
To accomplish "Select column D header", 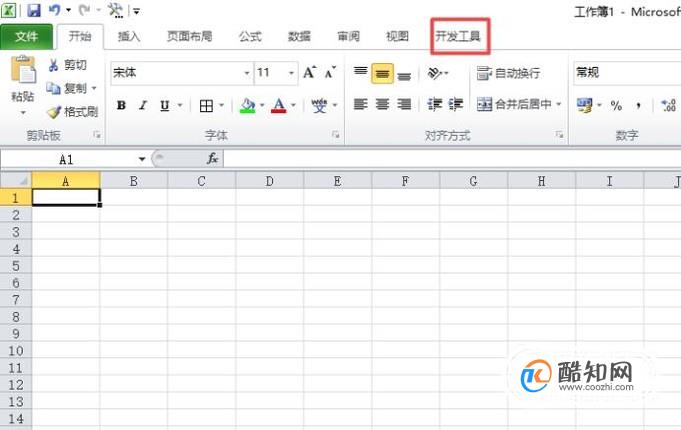I will pyautogui.click(x=270, y=181).
